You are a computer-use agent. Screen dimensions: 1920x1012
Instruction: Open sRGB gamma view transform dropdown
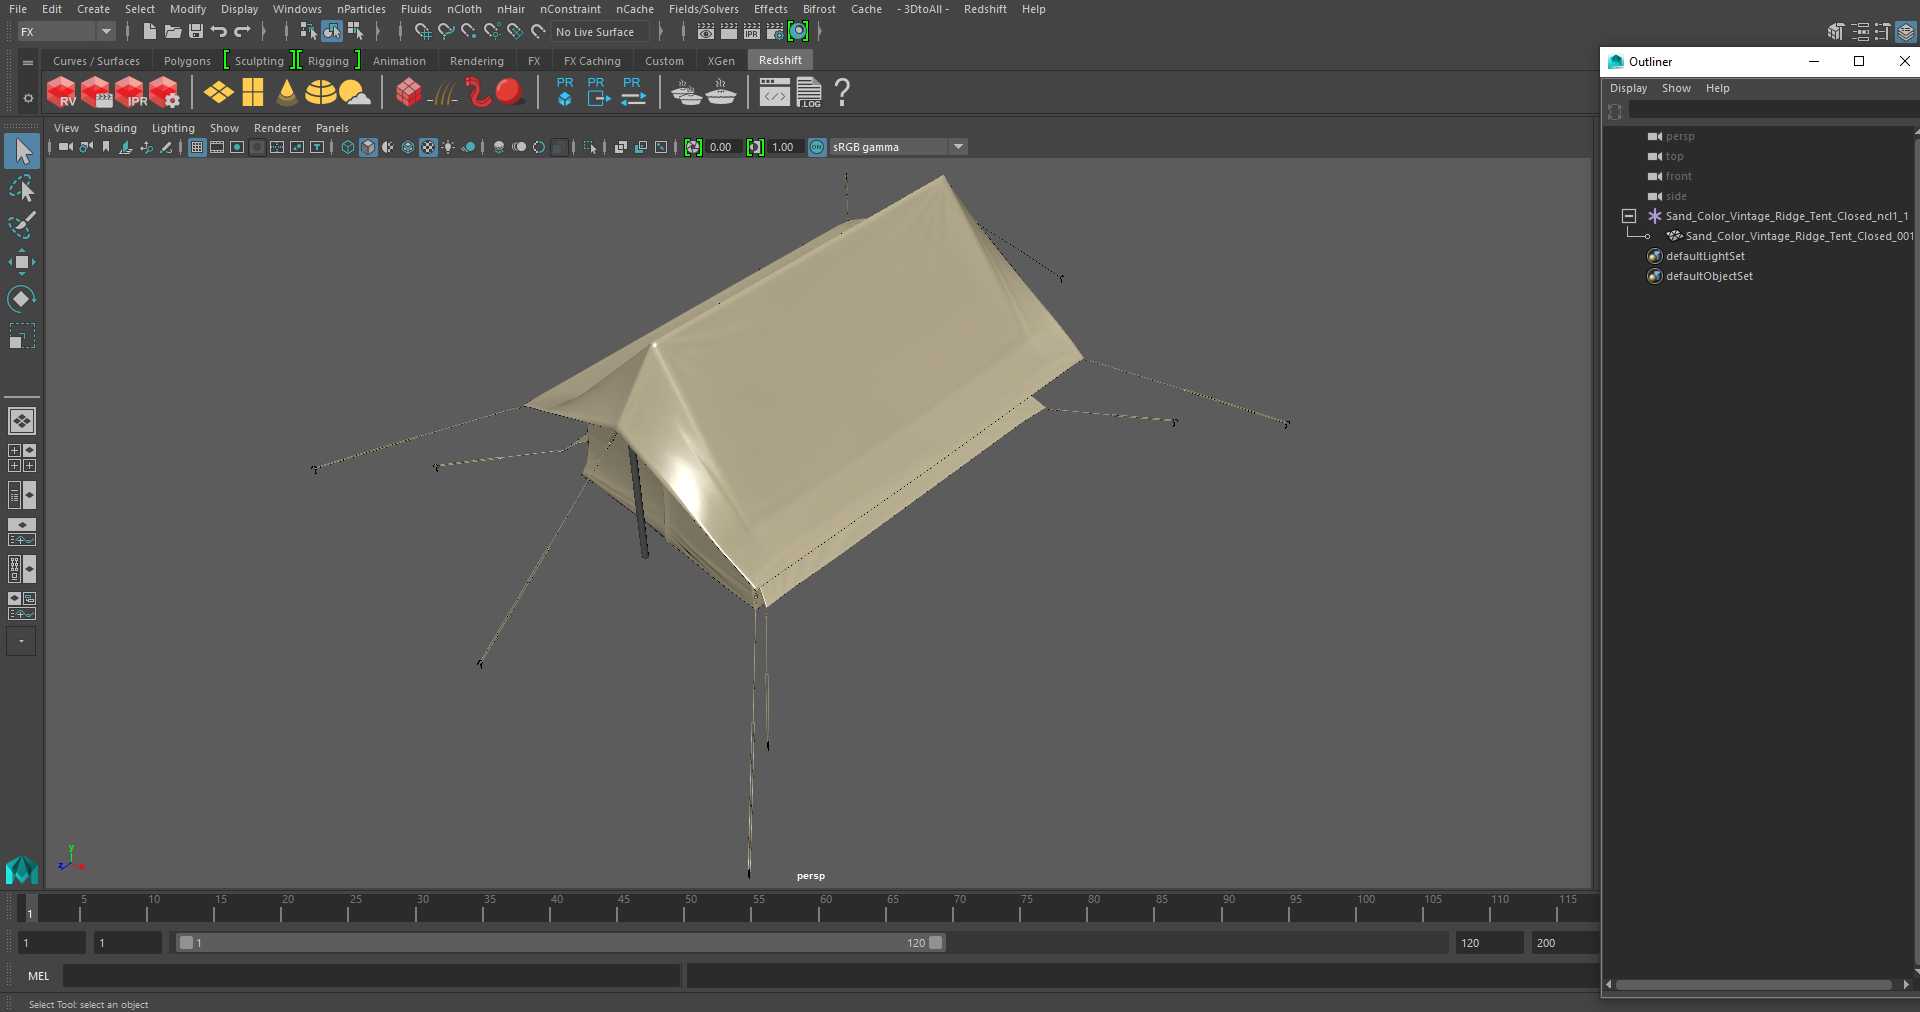898,147
